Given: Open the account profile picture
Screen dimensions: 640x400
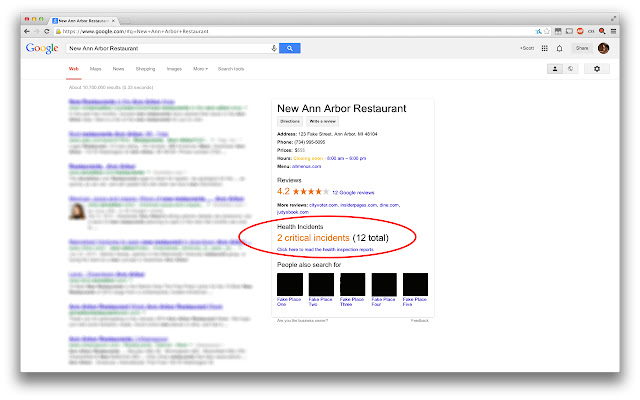Looking at the screenshot, I should coord(603,48).
